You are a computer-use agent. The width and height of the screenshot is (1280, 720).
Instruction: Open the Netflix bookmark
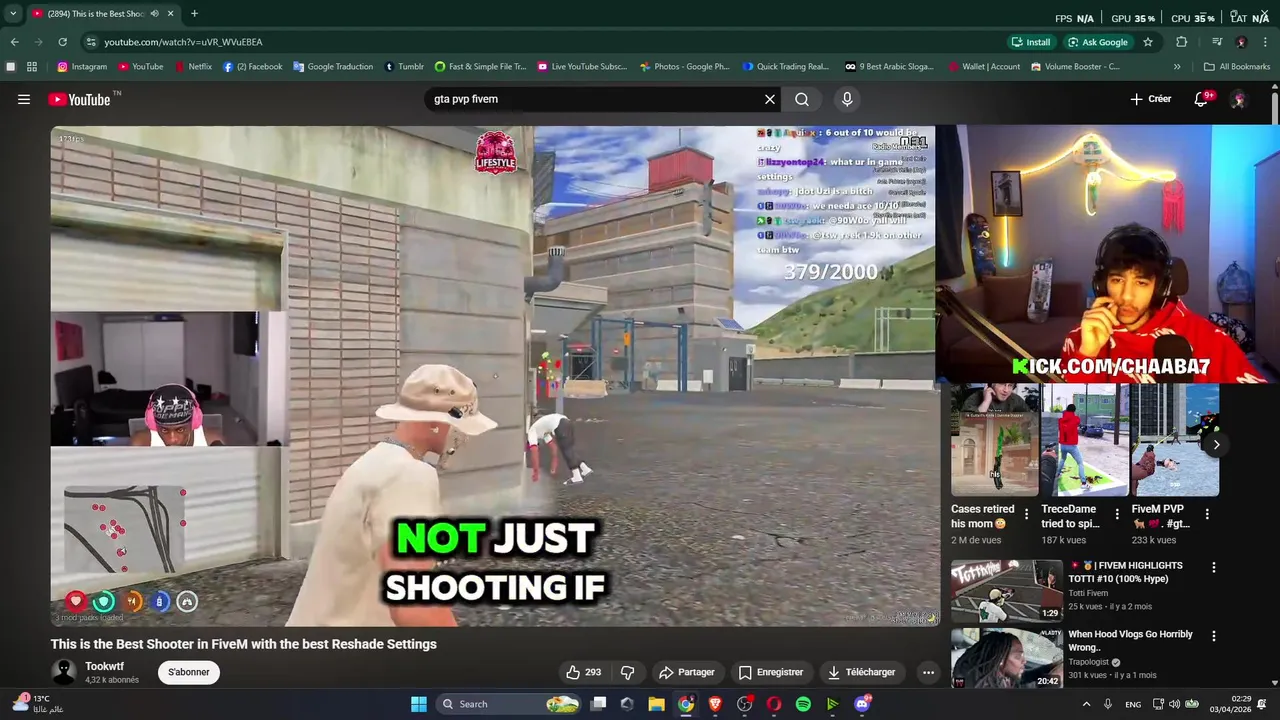point(193,67)
